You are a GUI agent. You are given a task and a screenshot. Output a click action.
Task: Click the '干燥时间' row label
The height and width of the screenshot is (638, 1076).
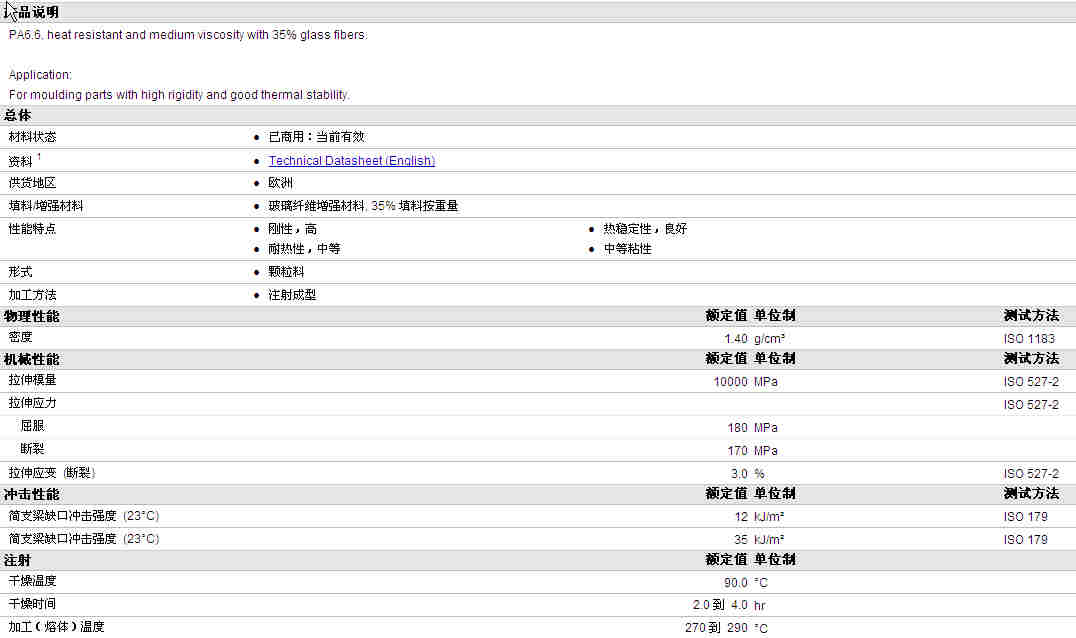pyautogui.click(x=32, y=604)
